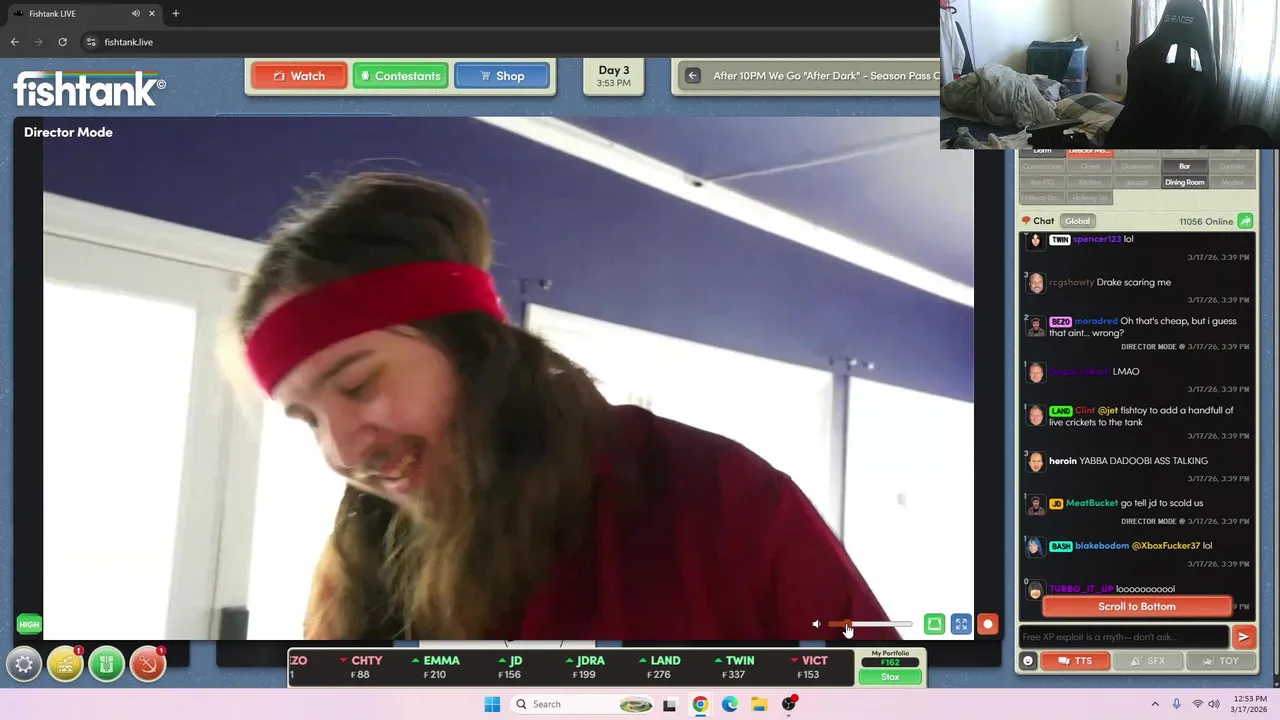Switch to the Closet camera
1280x720 pixels.
coord(1090,167)
